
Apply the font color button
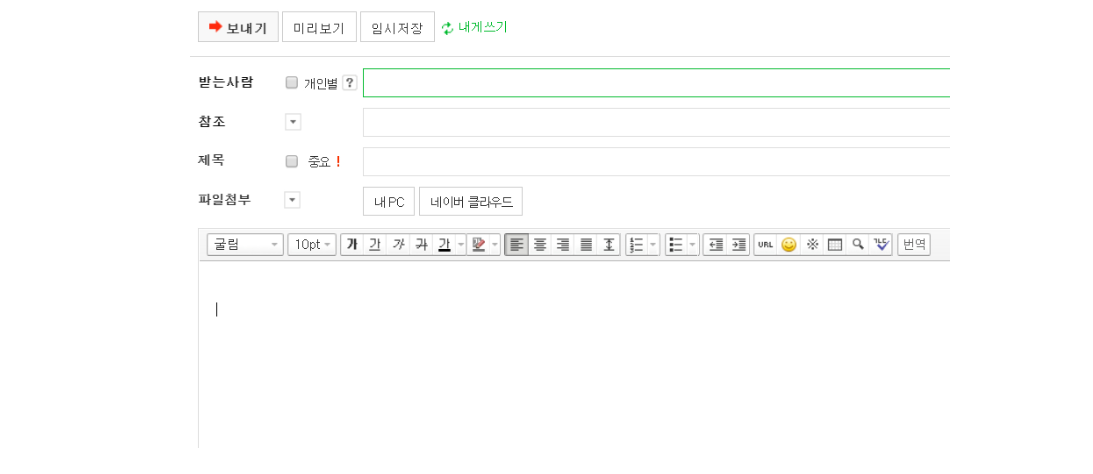pyautogui.click(x=444, y=245)
